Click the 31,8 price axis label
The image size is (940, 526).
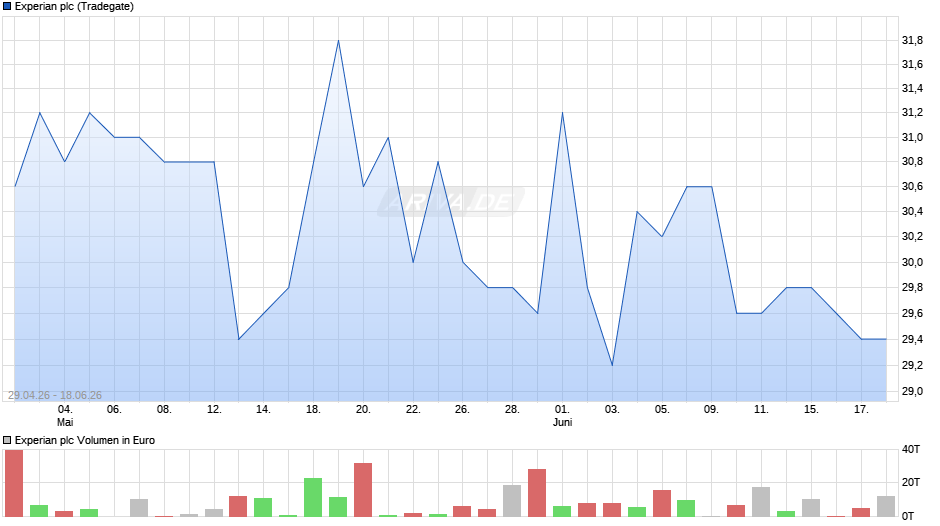(x=912, y=40)
